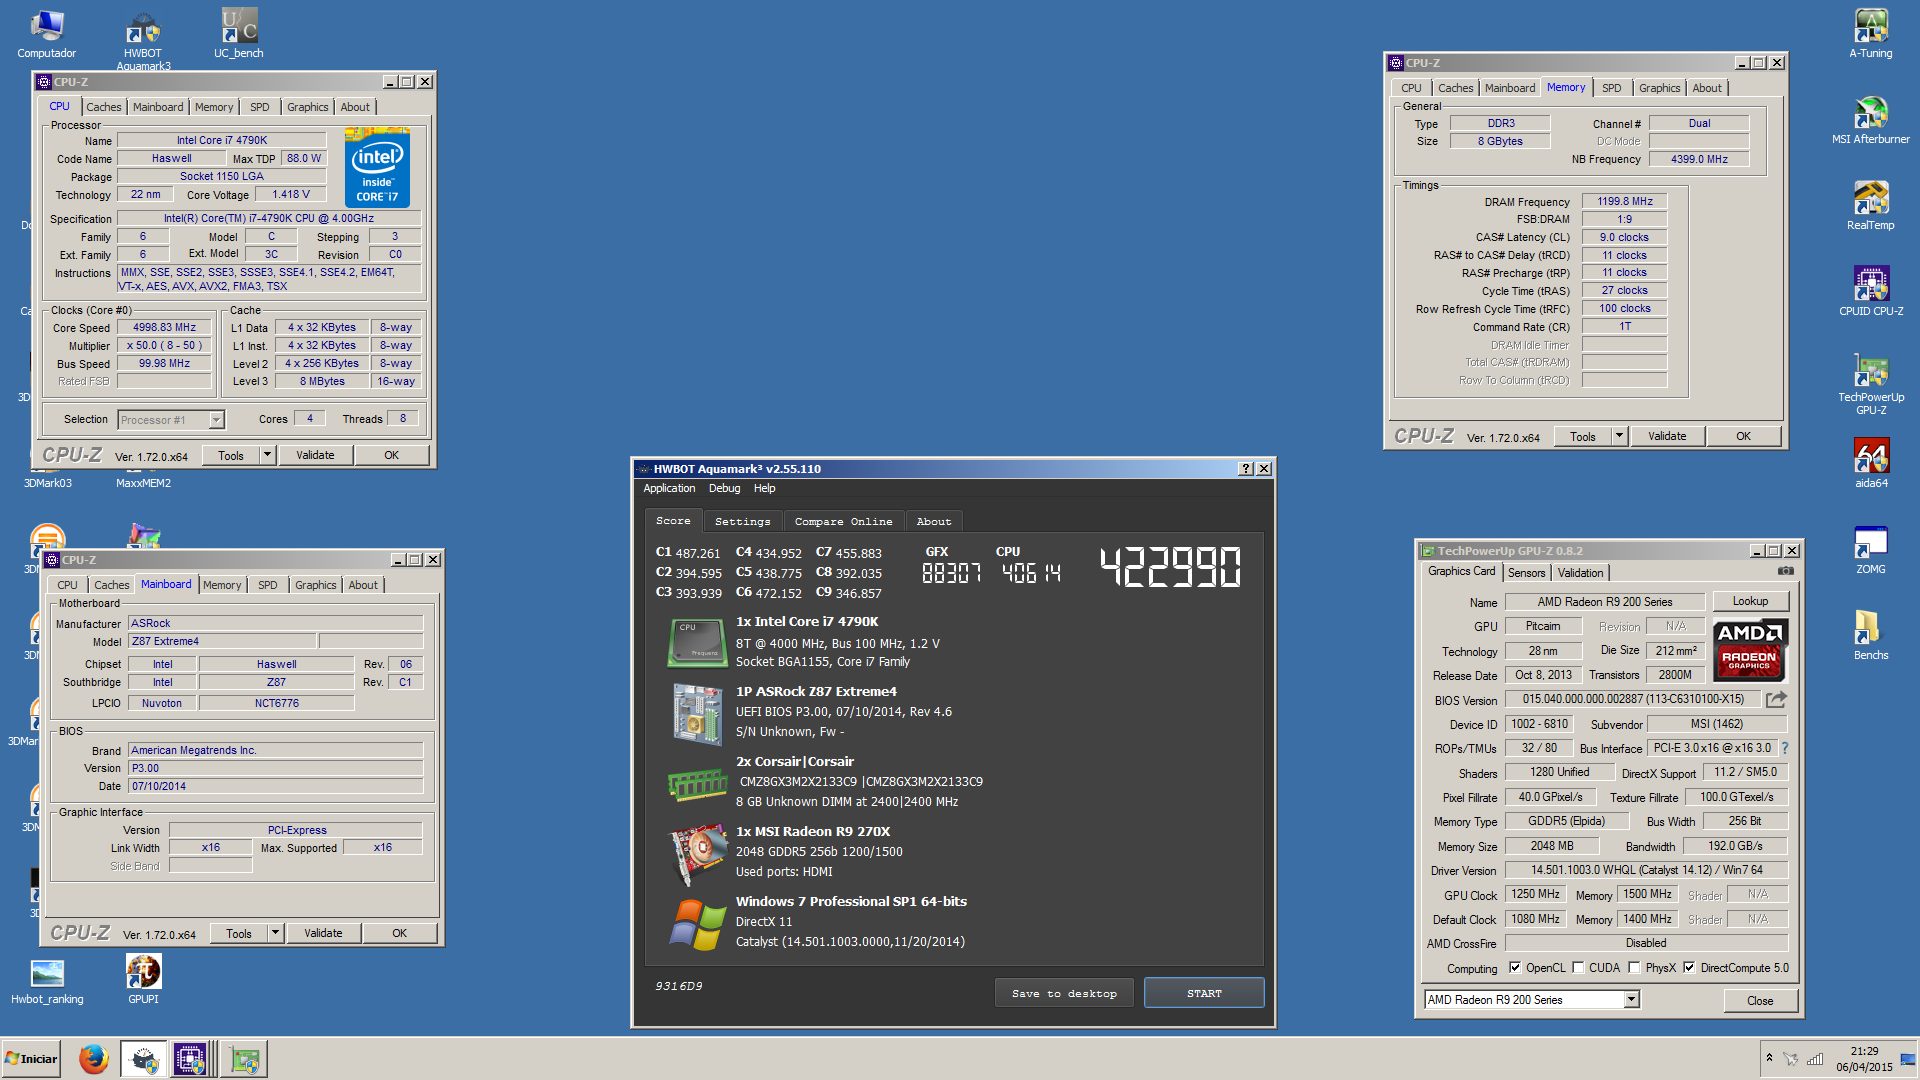Open the Tools dropdown arrow in CPU-Z Memory window
The width and height of the screenshot is (1920, 1080).
[1619, 436]
